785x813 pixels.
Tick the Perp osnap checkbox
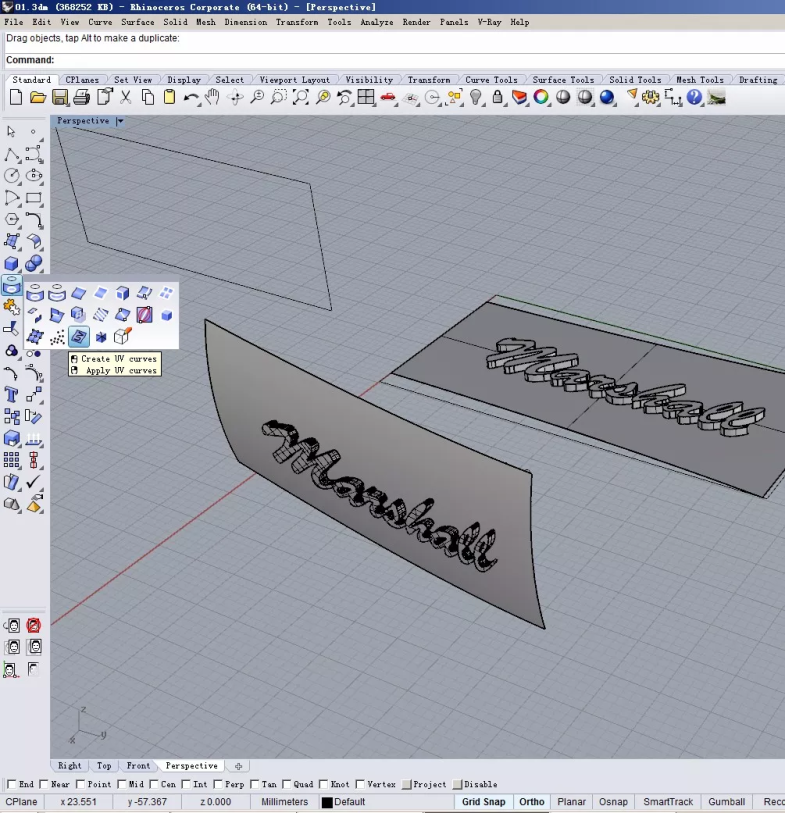220,784
